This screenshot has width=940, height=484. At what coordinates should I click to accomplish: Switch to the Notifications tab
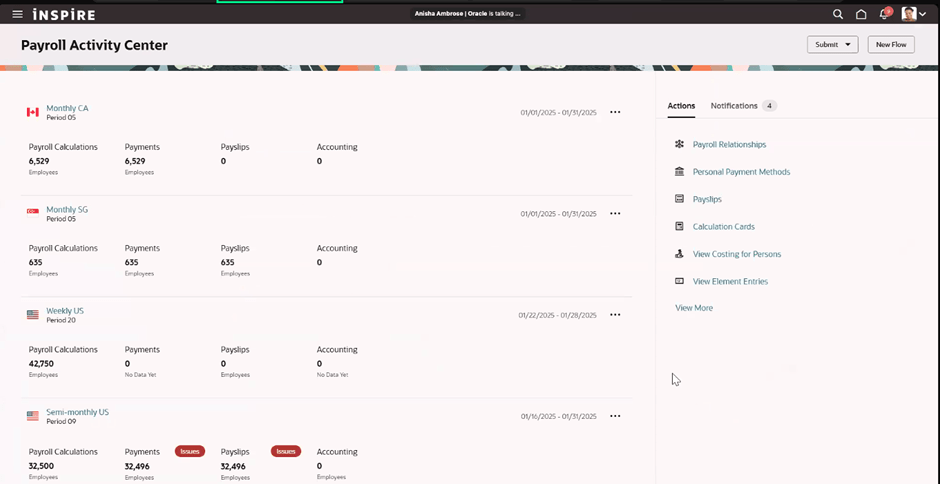[734, 106]
